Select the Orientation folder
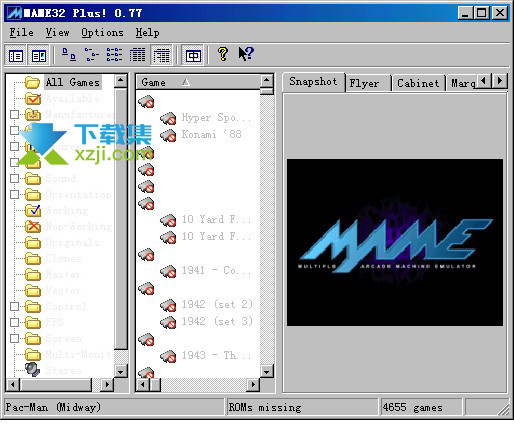The width and height of the screenshot is (514, 426). point(78,194)
